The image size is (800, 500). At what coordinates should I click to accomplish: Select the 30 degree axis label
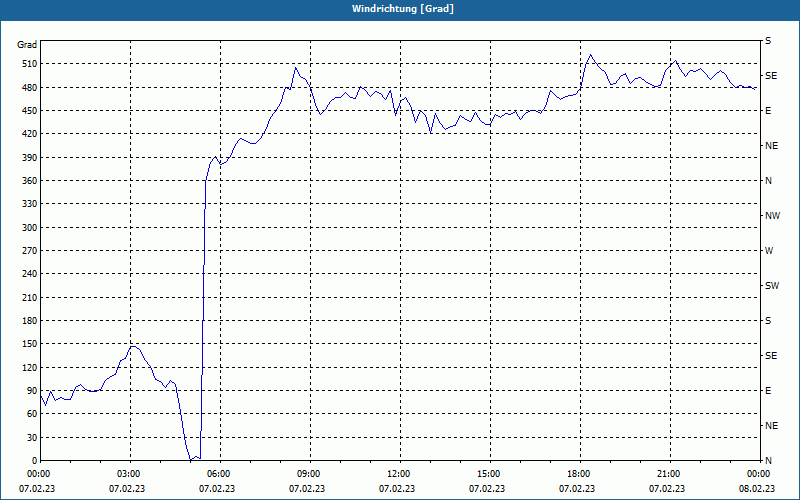click(x=32, y=437)
